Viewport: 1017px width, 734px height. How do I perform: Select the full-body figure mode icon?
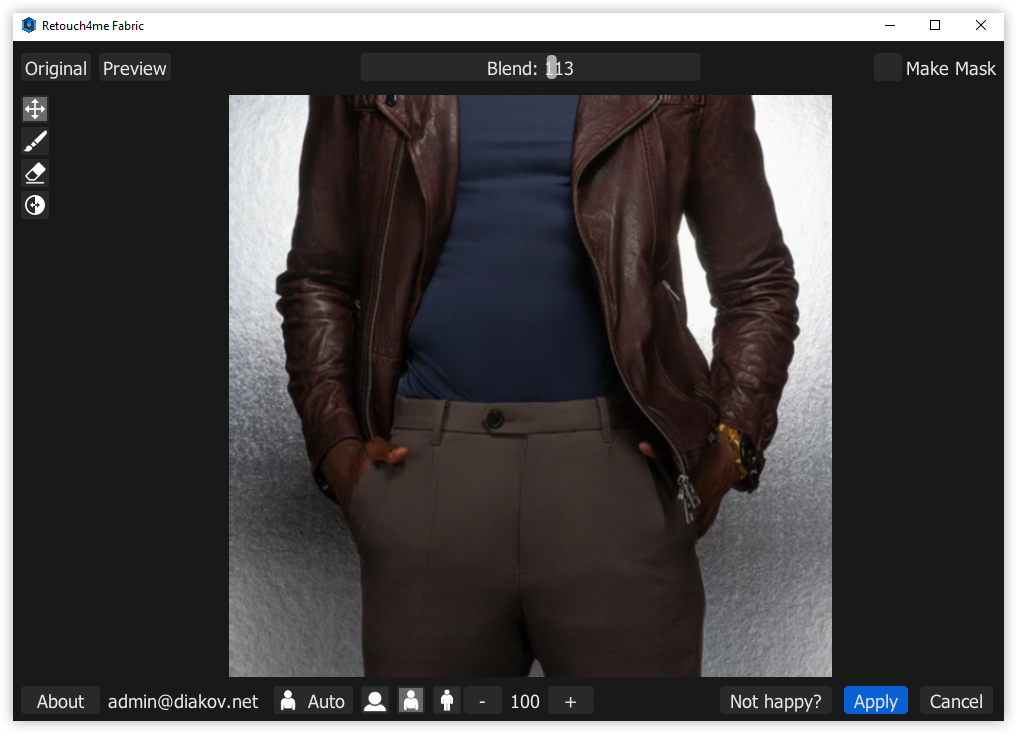tap(447, 701)
